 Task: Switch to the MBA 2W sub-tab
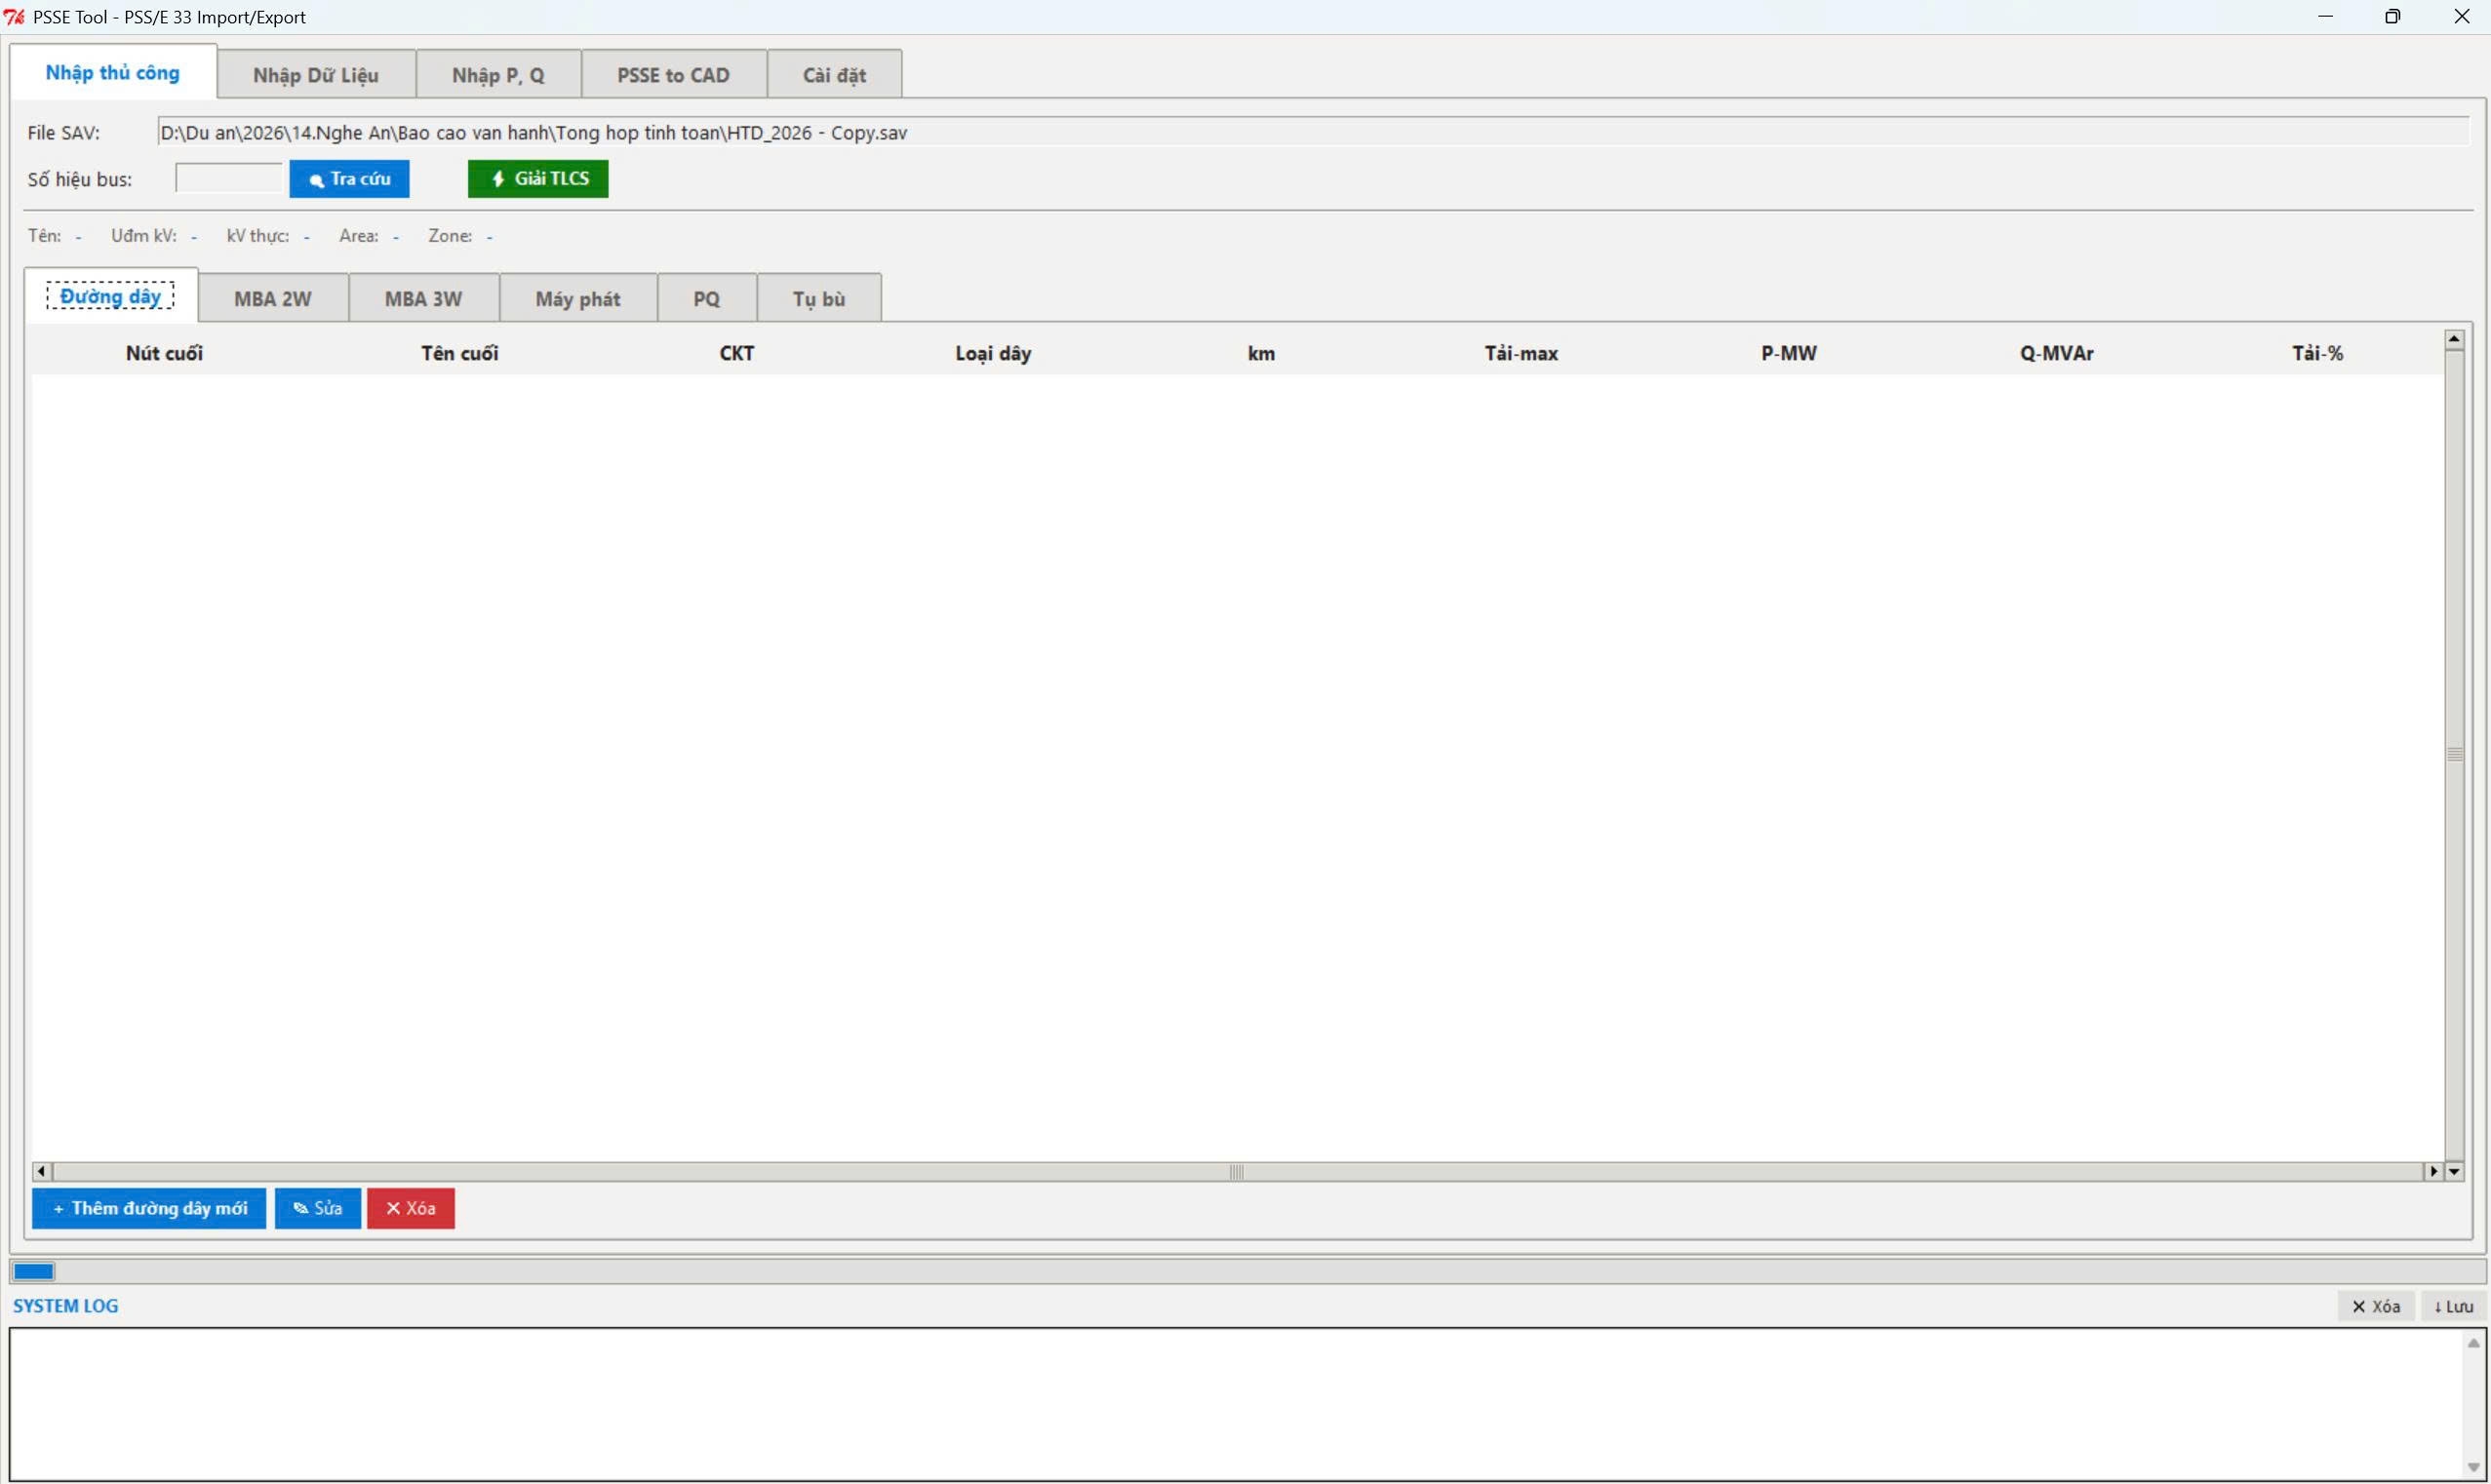click(x=273, y=298)
